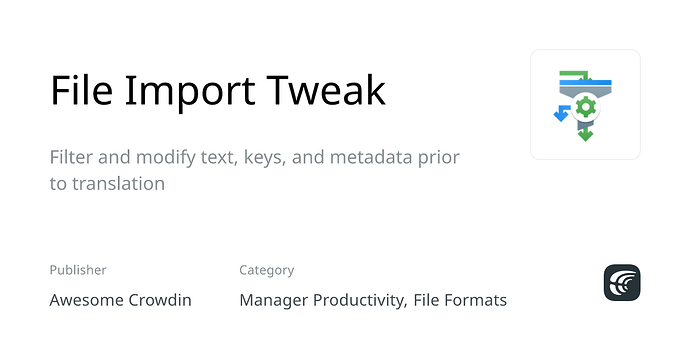Screen dimensions: 690x362
Task: Click the blue bar on top of the funnel
Action: click(x=585, y=83)
